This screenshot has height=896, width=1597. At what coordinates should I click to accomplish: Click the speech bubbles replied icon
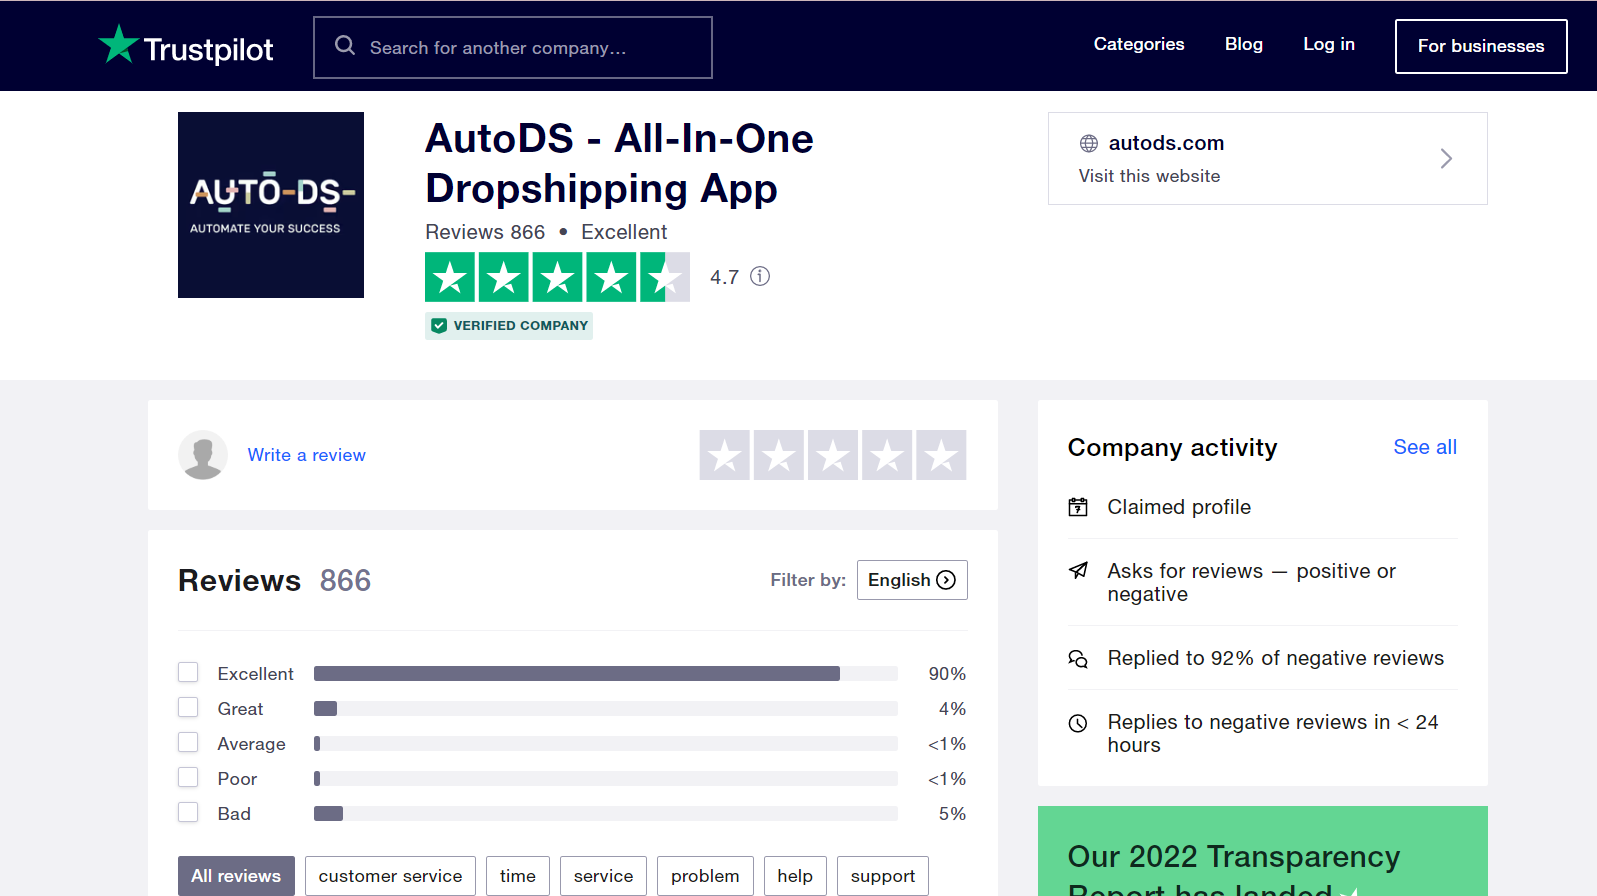(x=1078, y=659)
